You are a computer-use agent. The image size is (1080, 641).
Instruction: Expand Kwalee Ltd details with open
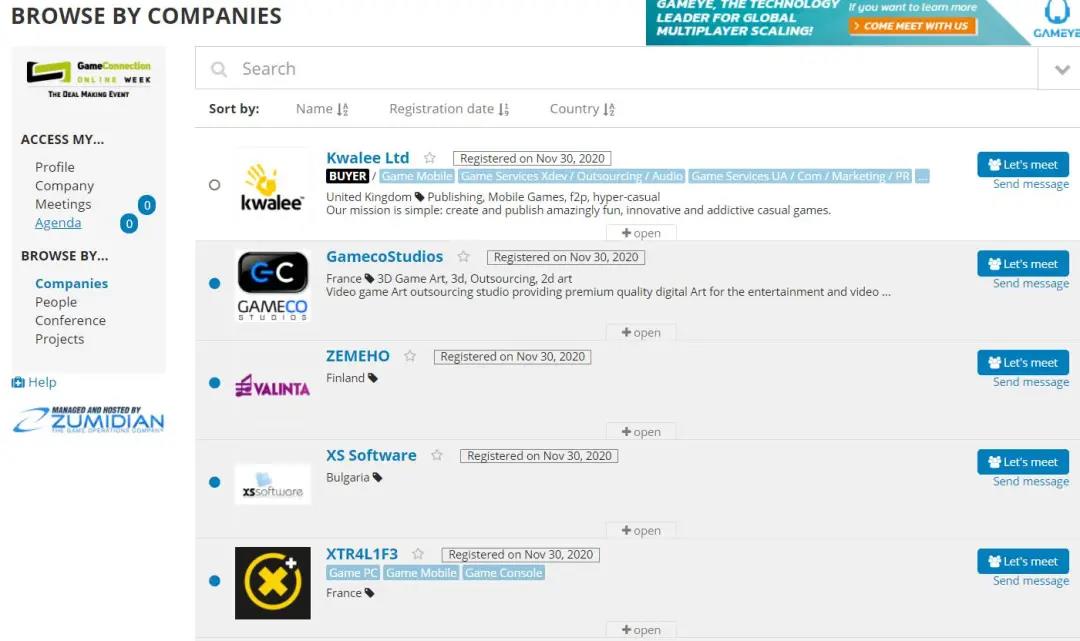pos(641,233)
